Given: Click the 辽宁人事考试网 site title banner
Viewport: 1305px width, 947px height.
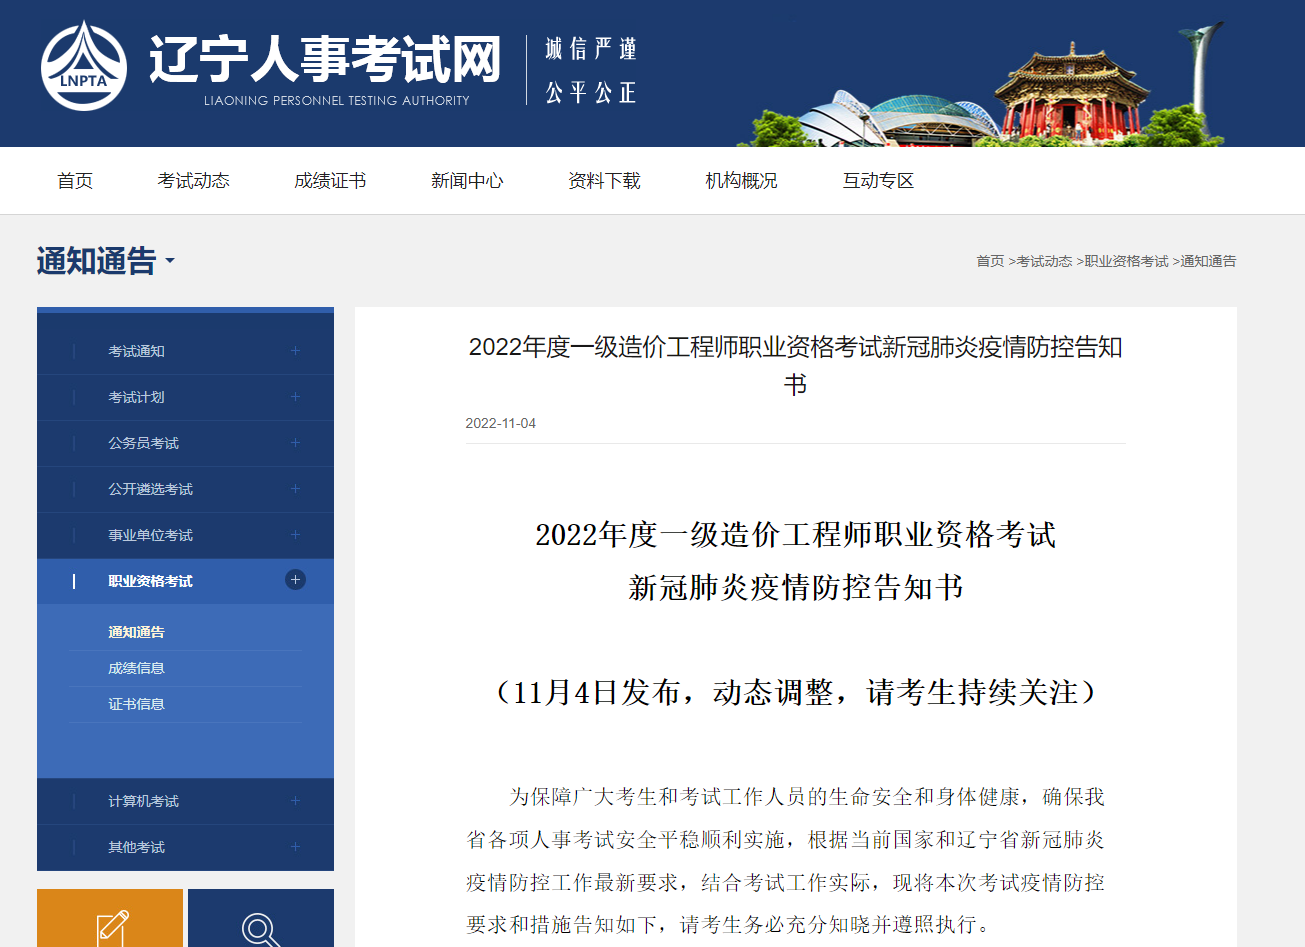Looking at the screenshot, I should coord(325,62).
